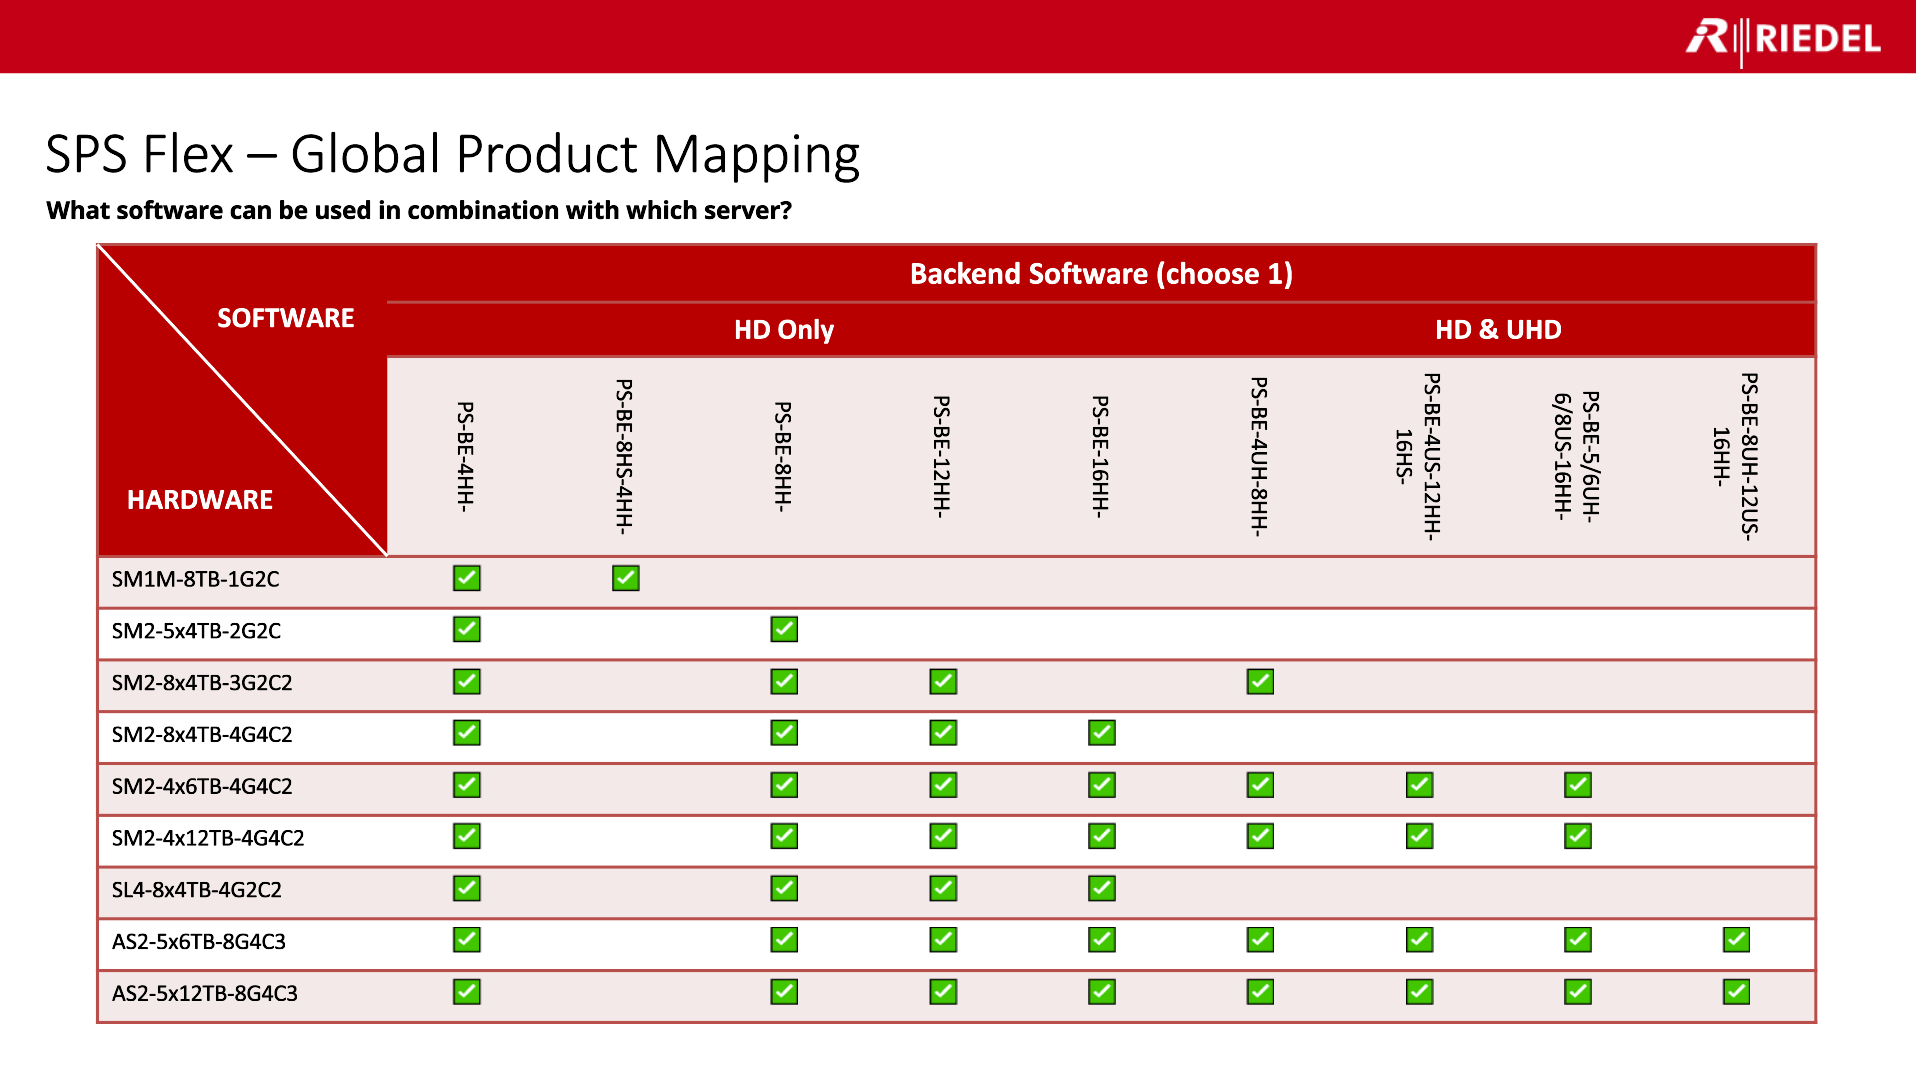Select the PS-BE-4HH column header

coord(466,457)
